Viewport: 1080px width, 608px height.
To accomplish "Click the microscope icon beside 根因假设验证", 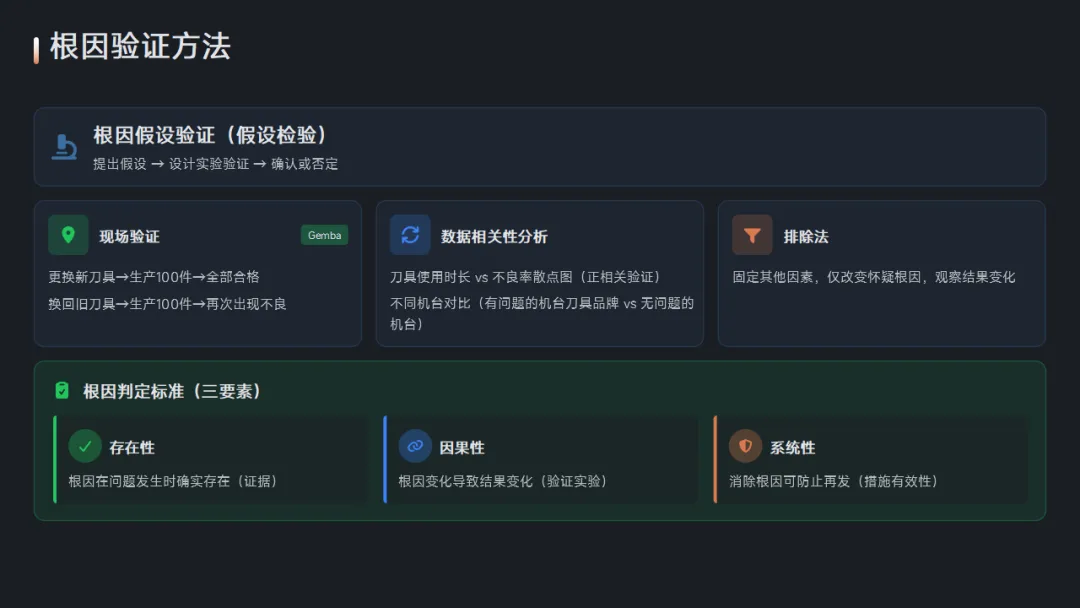I will coord(64,147).
